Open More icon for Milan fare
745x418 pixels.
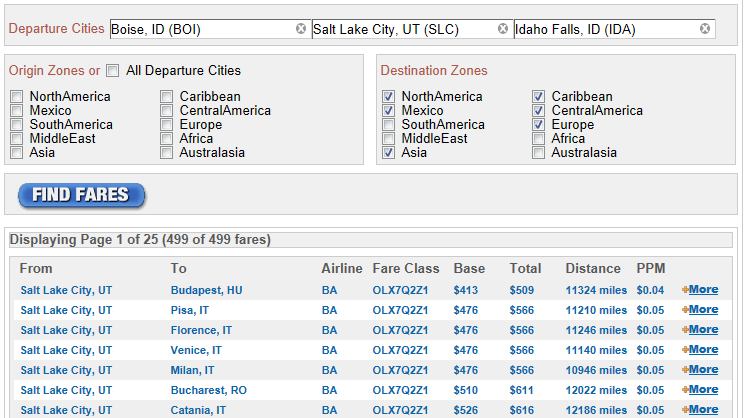coord(685,370)
